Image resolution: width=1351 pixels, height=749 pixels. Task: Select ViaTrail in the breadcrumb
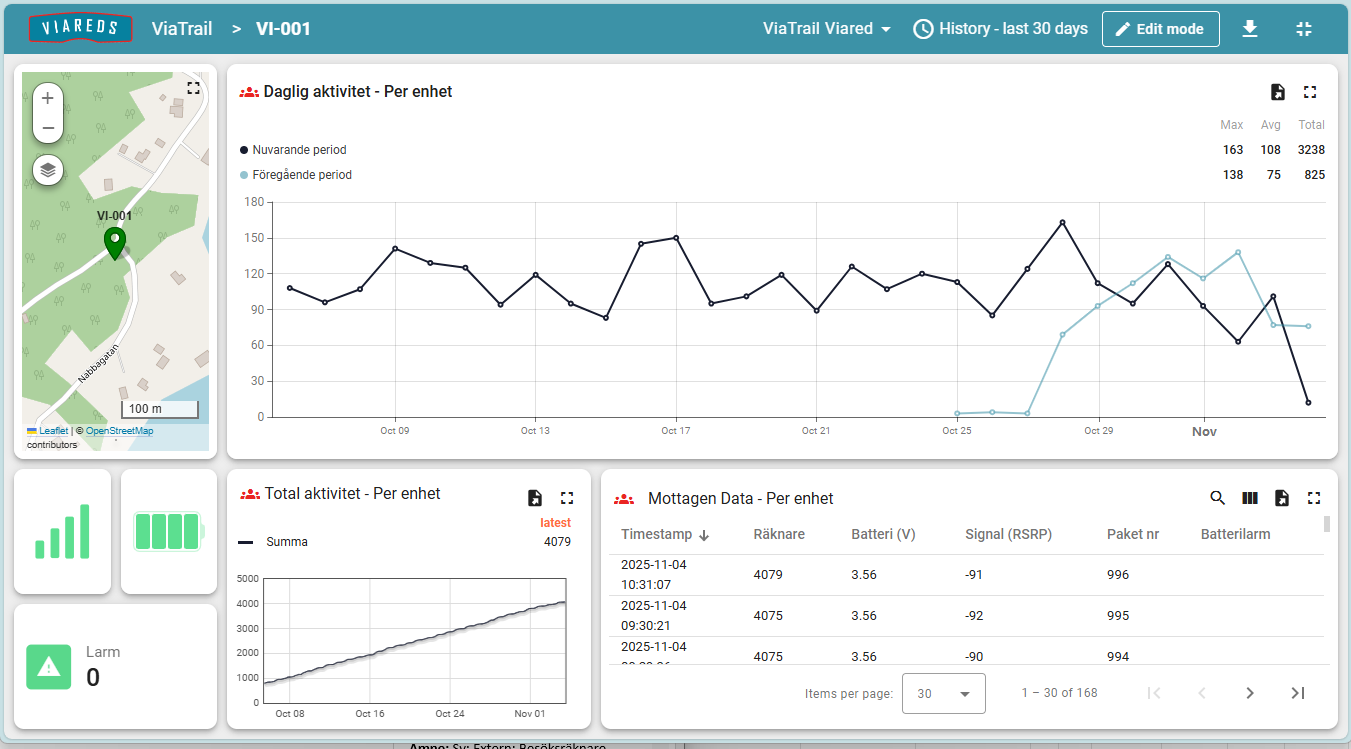point(182,29)
